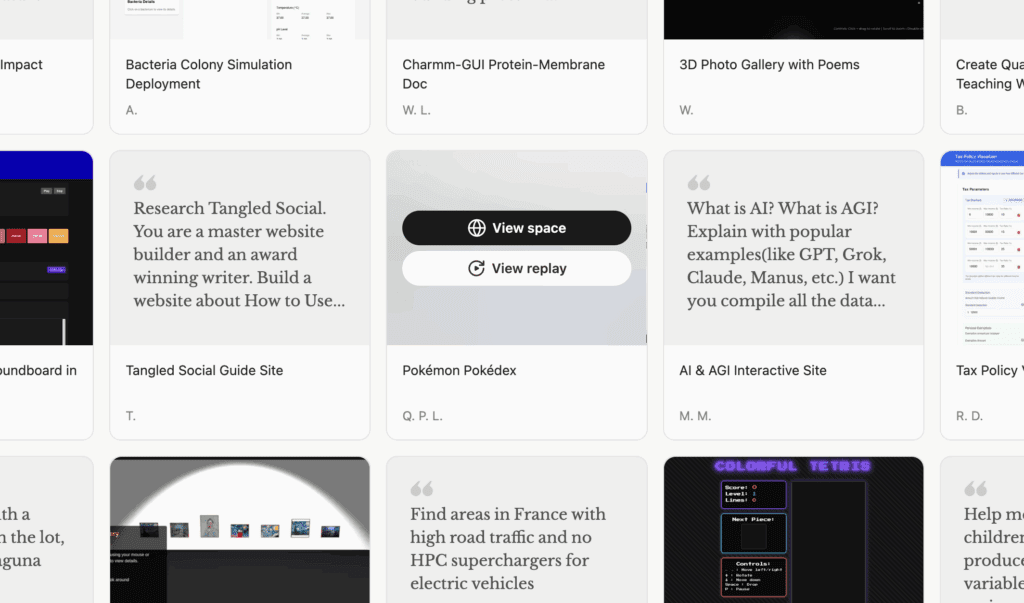Open the Bacteria Colony card preview thumbnail

tap(240, 20)
